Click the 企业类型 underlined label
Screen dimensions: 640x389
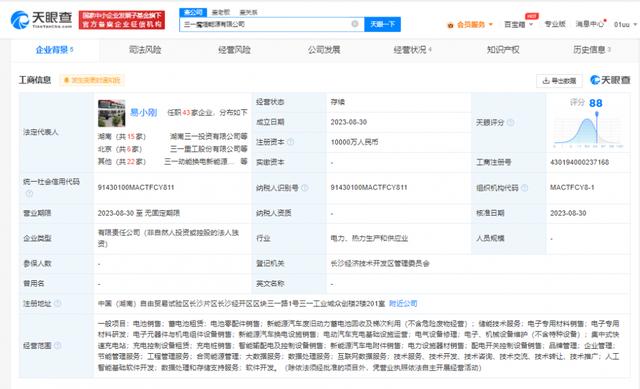(37, 238)
